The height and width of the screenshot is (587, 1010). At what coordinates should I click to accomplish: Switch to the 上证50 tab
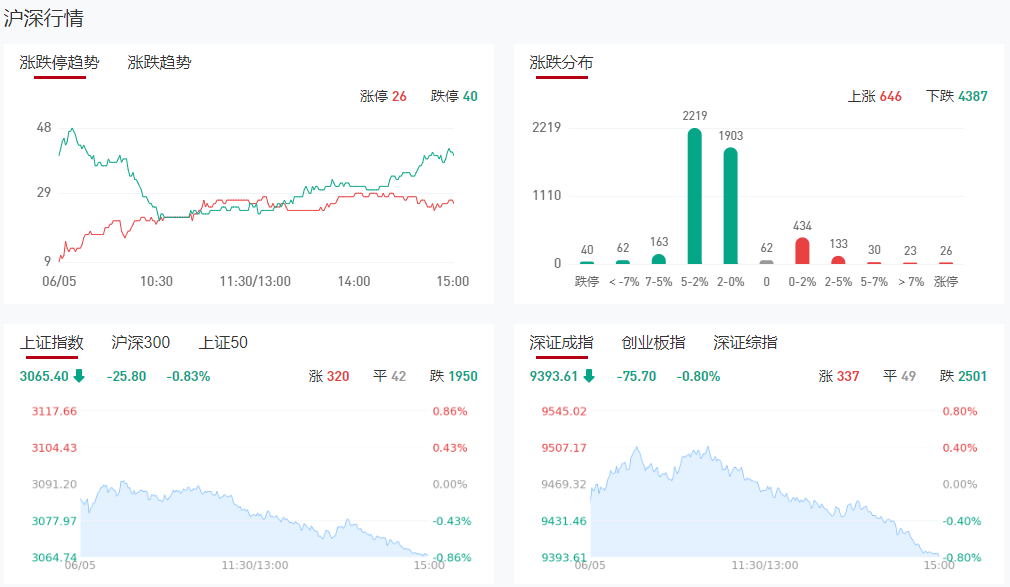223,343
